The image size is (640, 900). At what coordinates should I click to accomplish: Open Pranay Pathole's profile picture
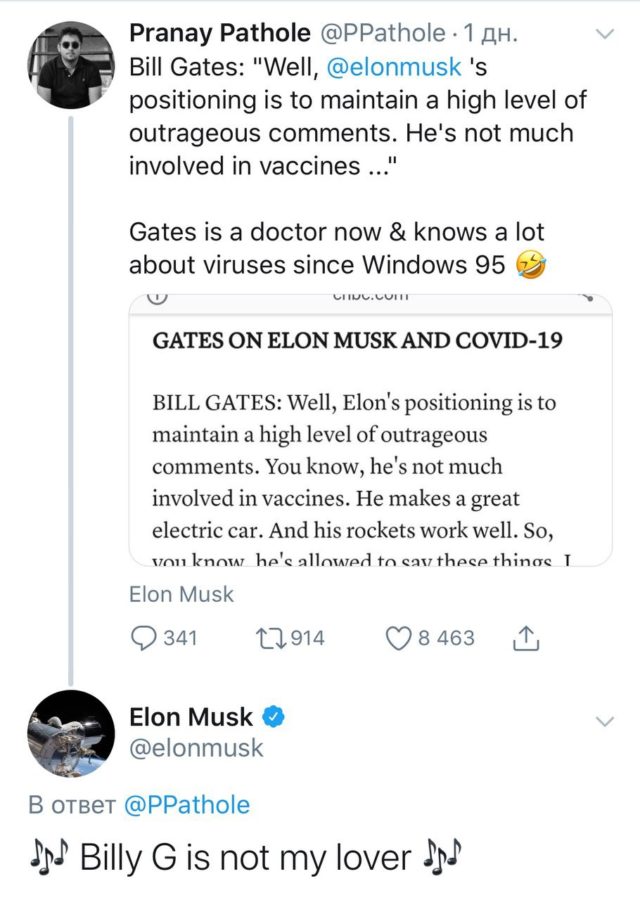(x=69, y=64)
